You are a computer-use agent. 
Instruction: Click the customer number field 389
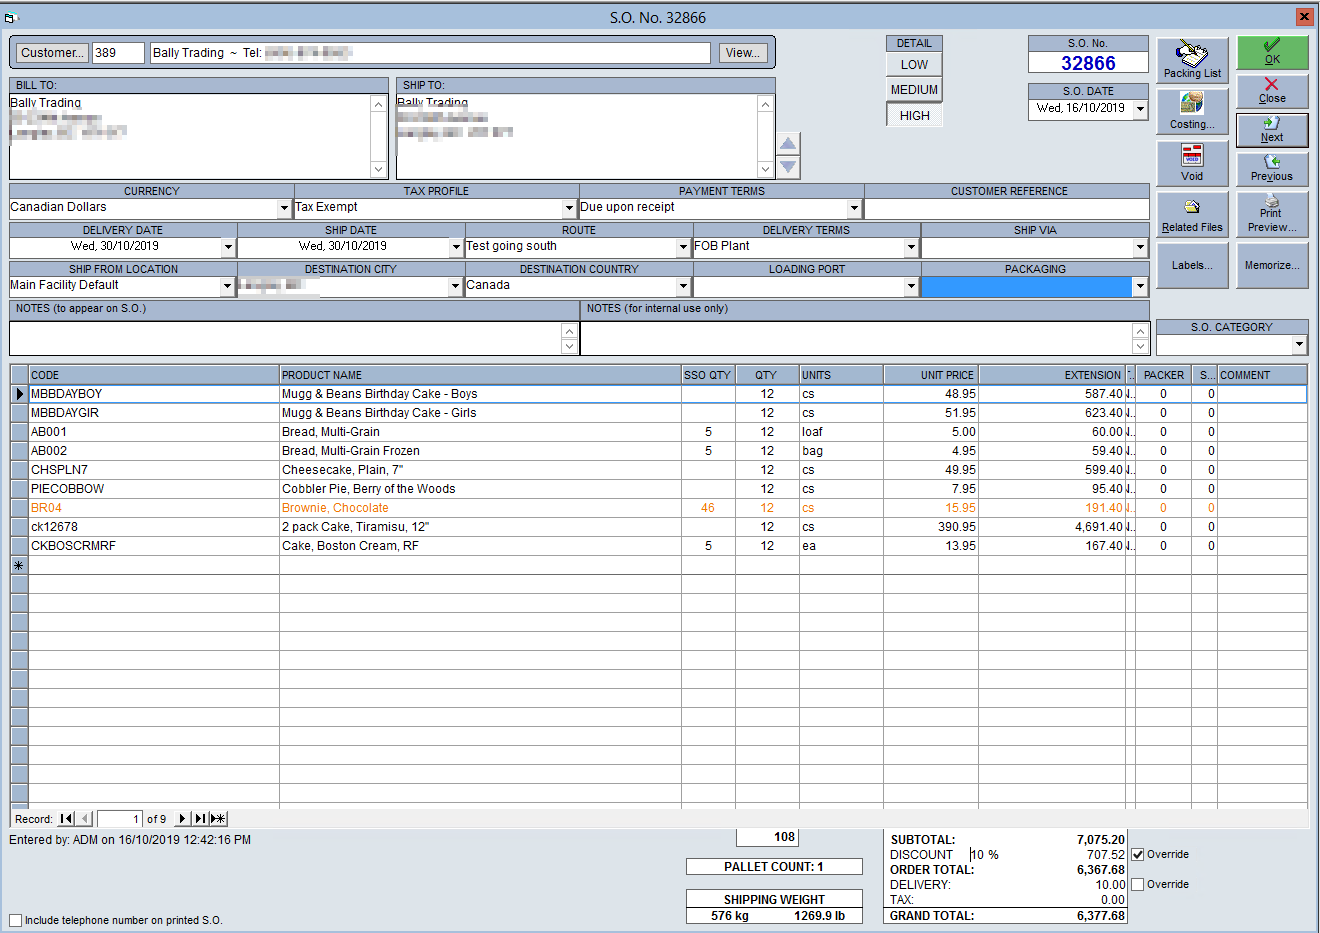coord(118,53)
